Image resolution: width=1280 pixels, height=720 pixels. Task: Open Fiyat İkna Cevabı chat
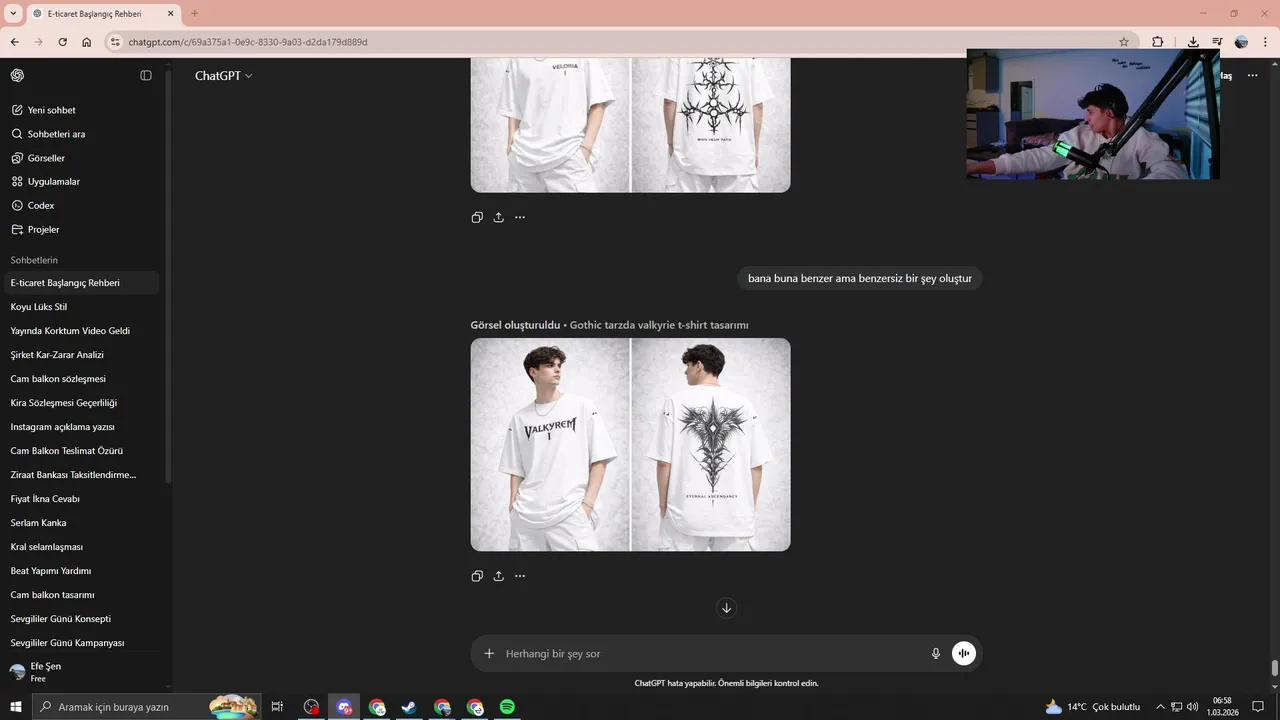[80, 499]
